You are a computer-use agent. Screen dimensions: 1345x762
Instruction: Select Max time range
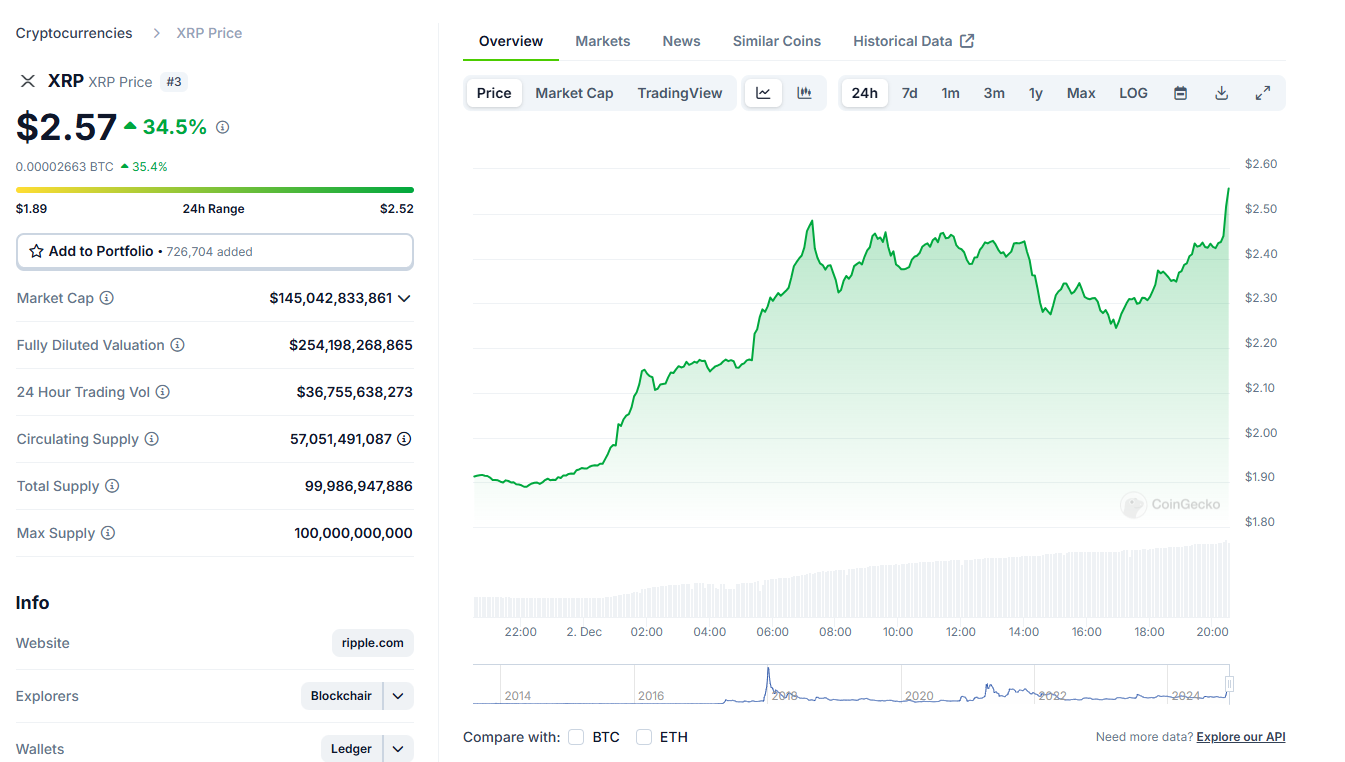[1081, 93]
